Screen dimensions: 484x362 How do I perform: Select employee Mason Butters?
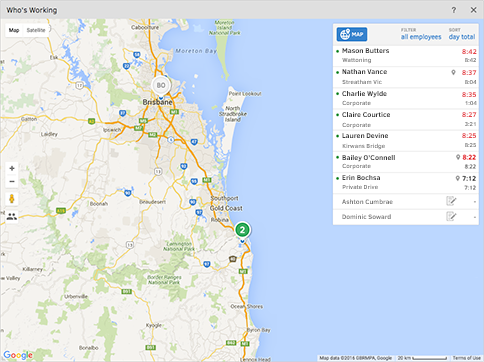click(x=406, y=56)
